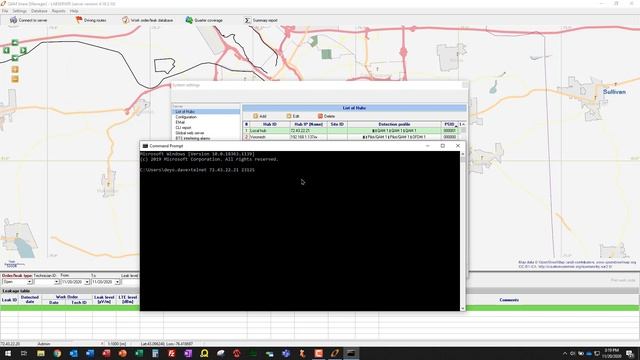Open the Help menu
The width and height of the screenshot is (640, 360).
click(x=74, y=11)
